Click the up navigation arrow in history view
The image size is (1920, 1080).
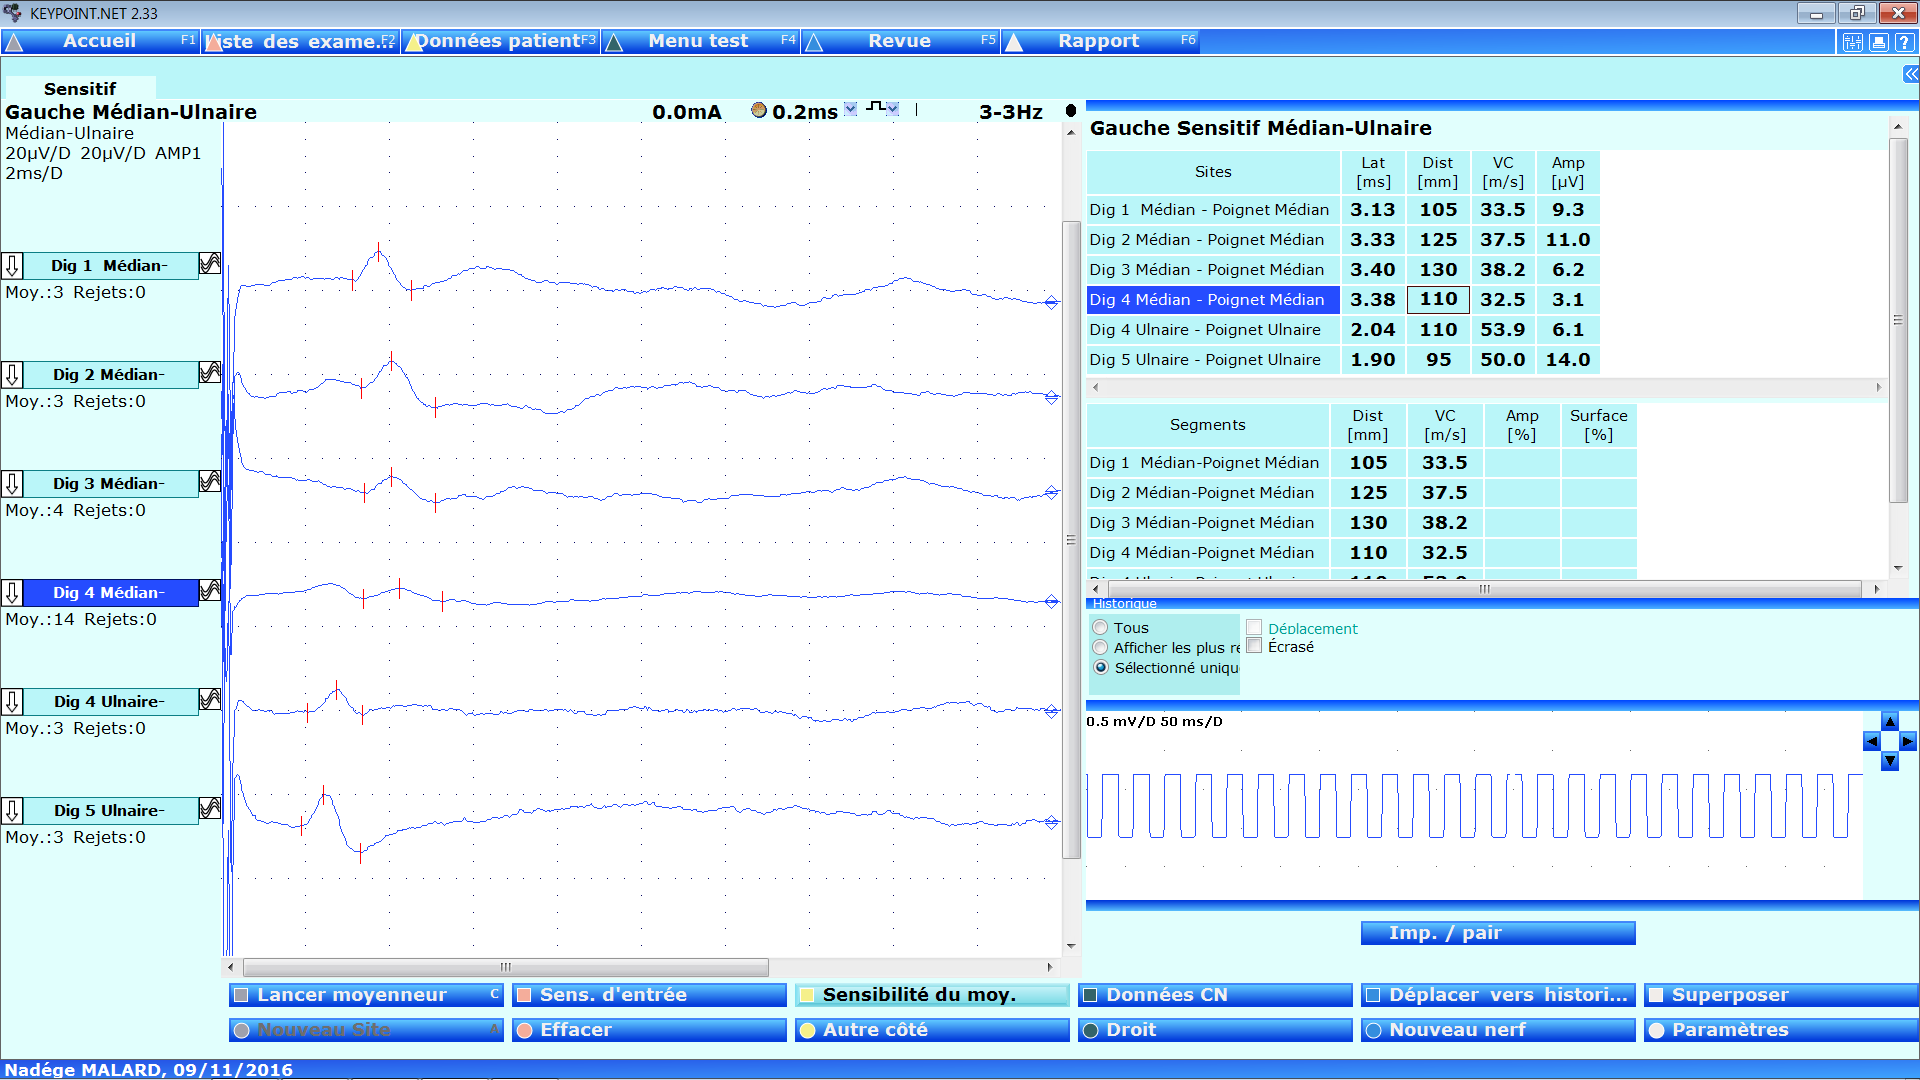(x=1890, y=722)
